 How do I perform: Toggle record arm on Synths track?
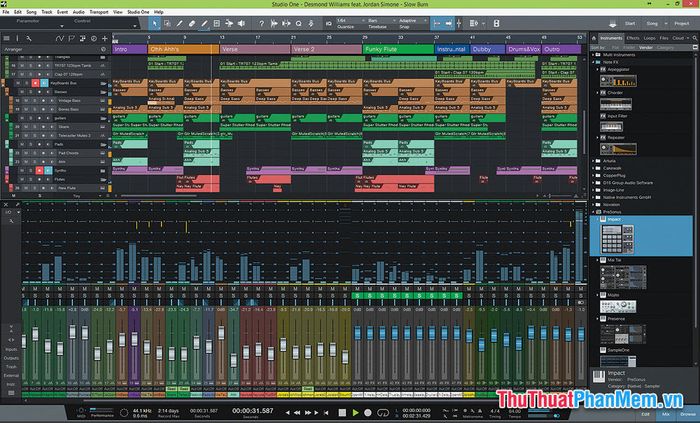pyautogui.click(x=39, y=170)
